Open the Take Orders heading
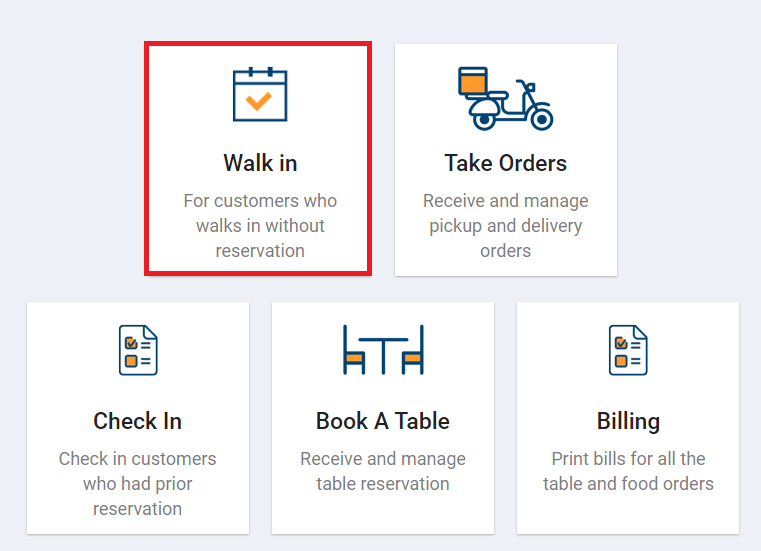The image size is (761, 551). [x=505, y=163]
